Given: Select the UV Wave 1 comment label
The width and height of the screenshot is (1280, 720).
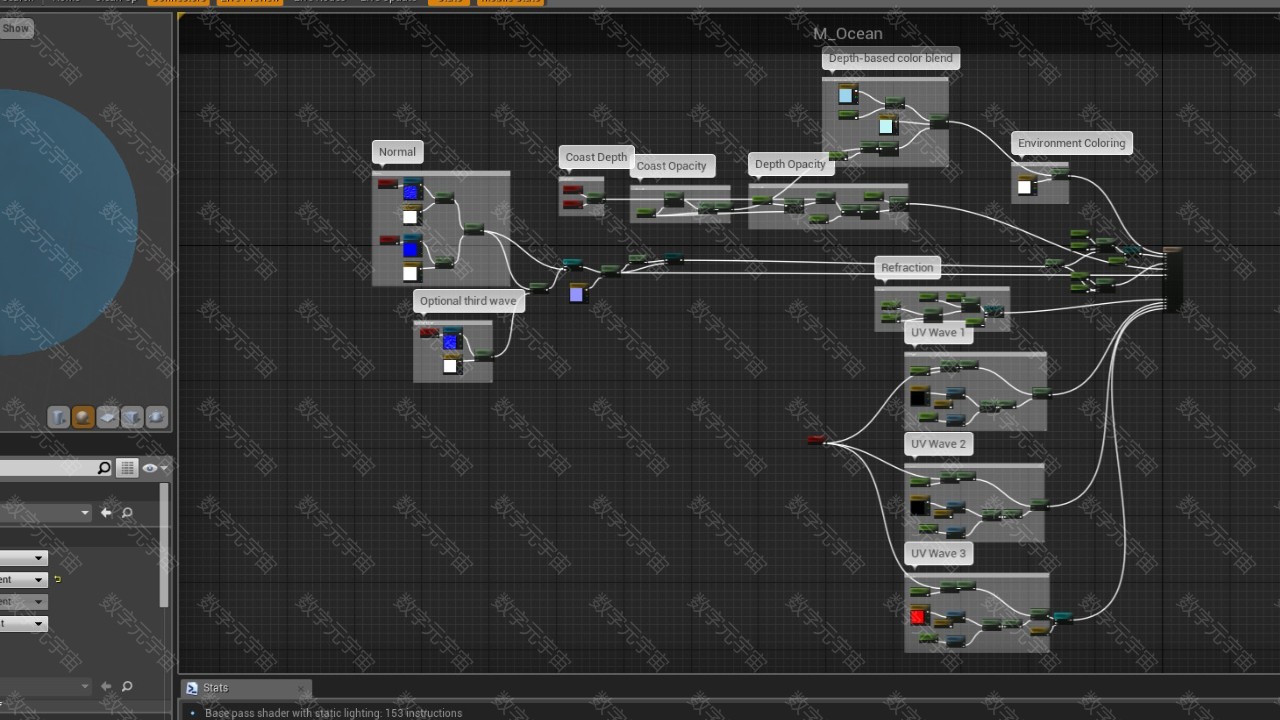Looking at the screenshot, I should 938,332.
